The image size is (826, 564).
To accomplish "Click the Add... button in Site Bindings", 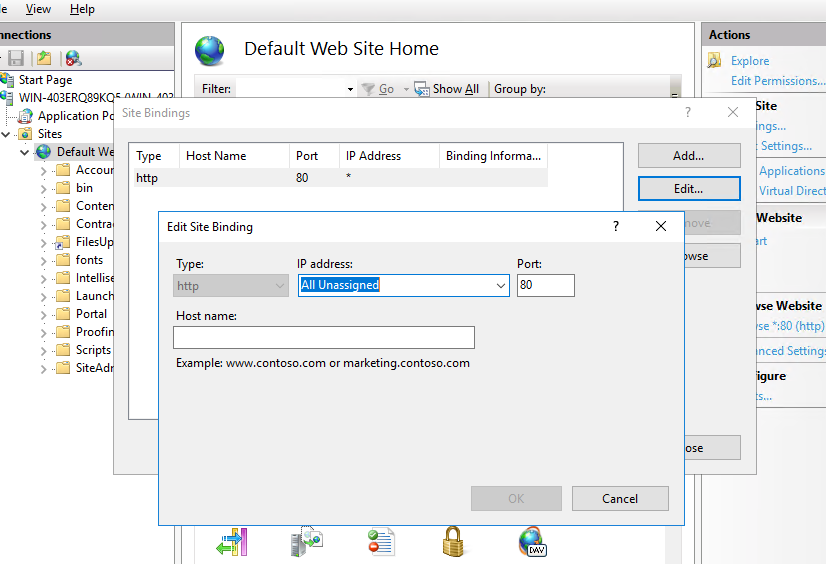I will 689,156.
